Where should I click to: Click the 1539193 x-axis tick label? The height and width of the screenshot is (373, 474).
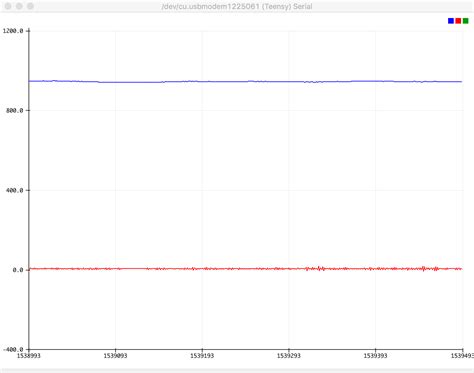(202, 356)
